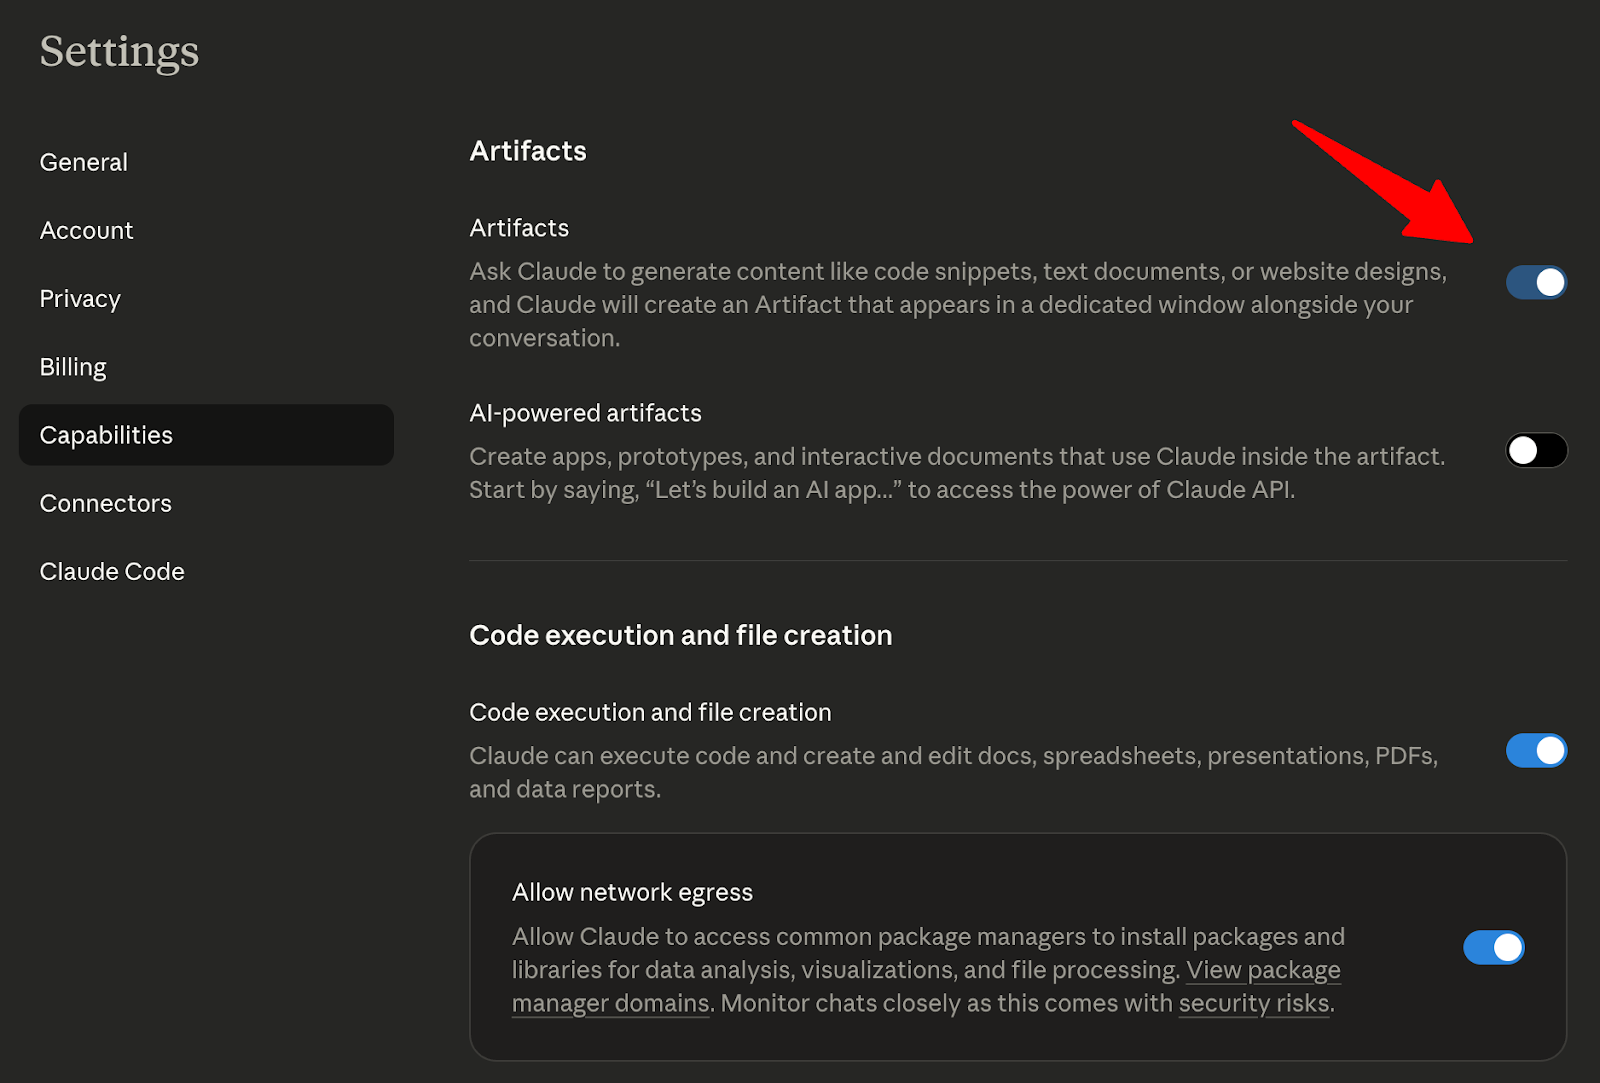Open Privacy settings

pos(80,298)
